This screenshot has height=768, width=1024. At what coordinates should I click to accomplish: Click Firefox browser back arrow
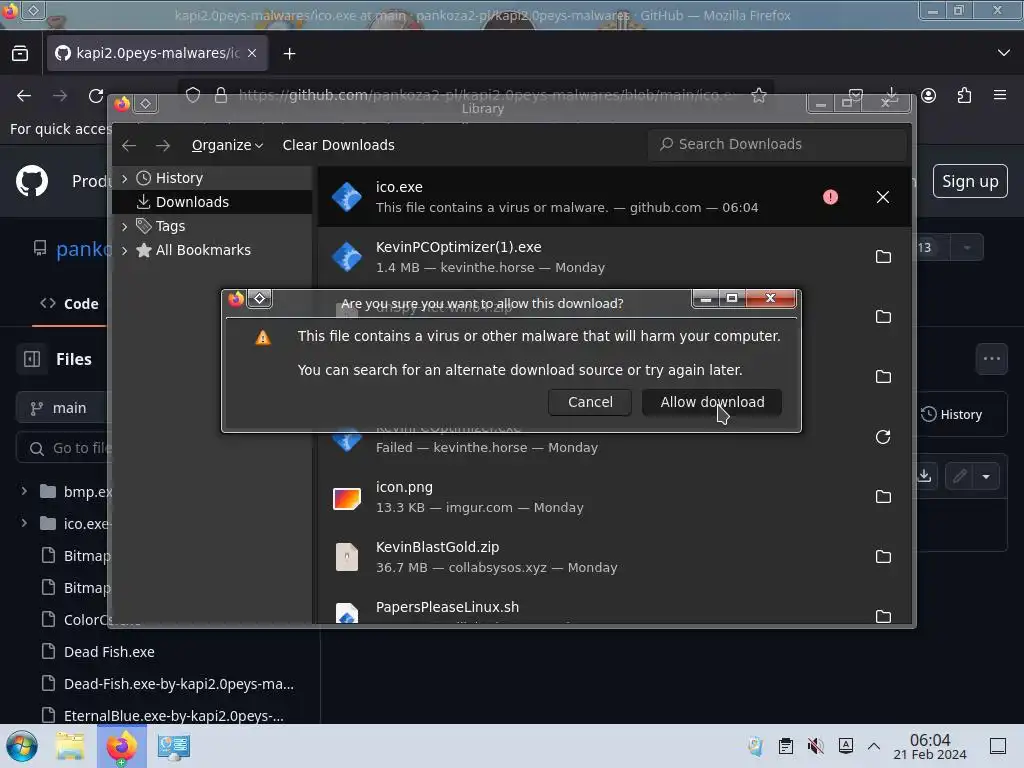[24, 96]
